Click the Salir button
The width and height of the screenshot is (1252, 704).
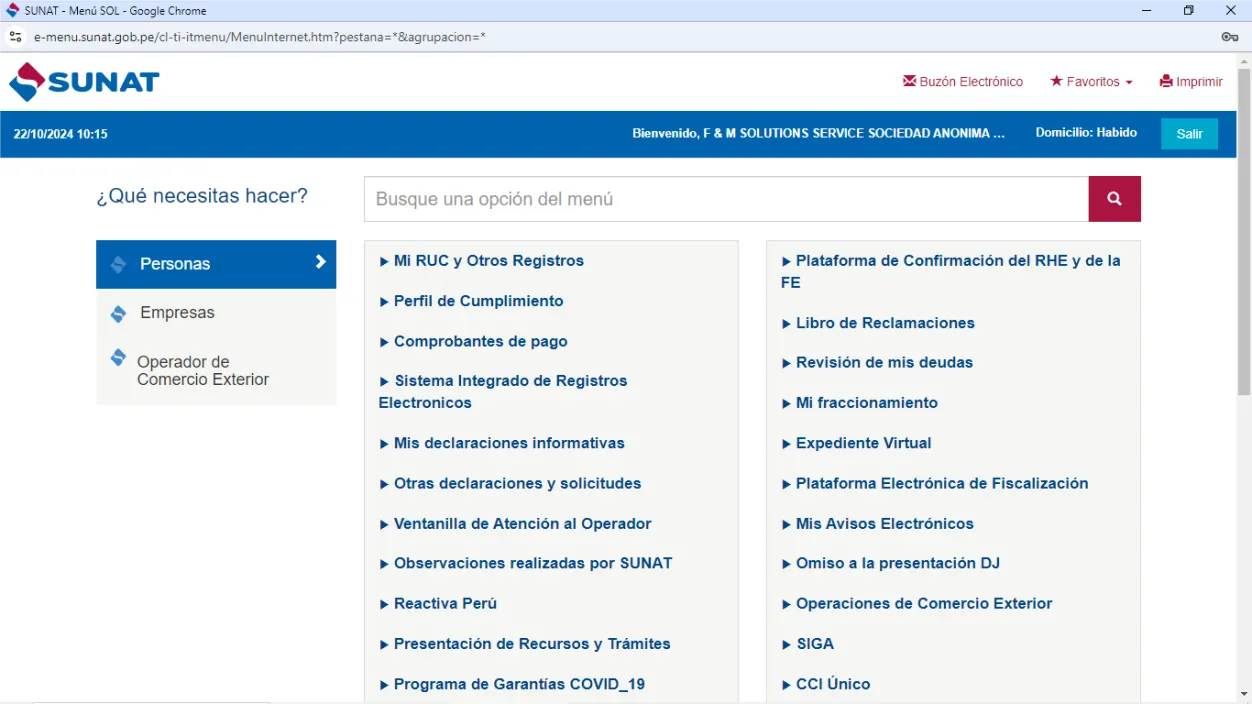click(1189, 133)
